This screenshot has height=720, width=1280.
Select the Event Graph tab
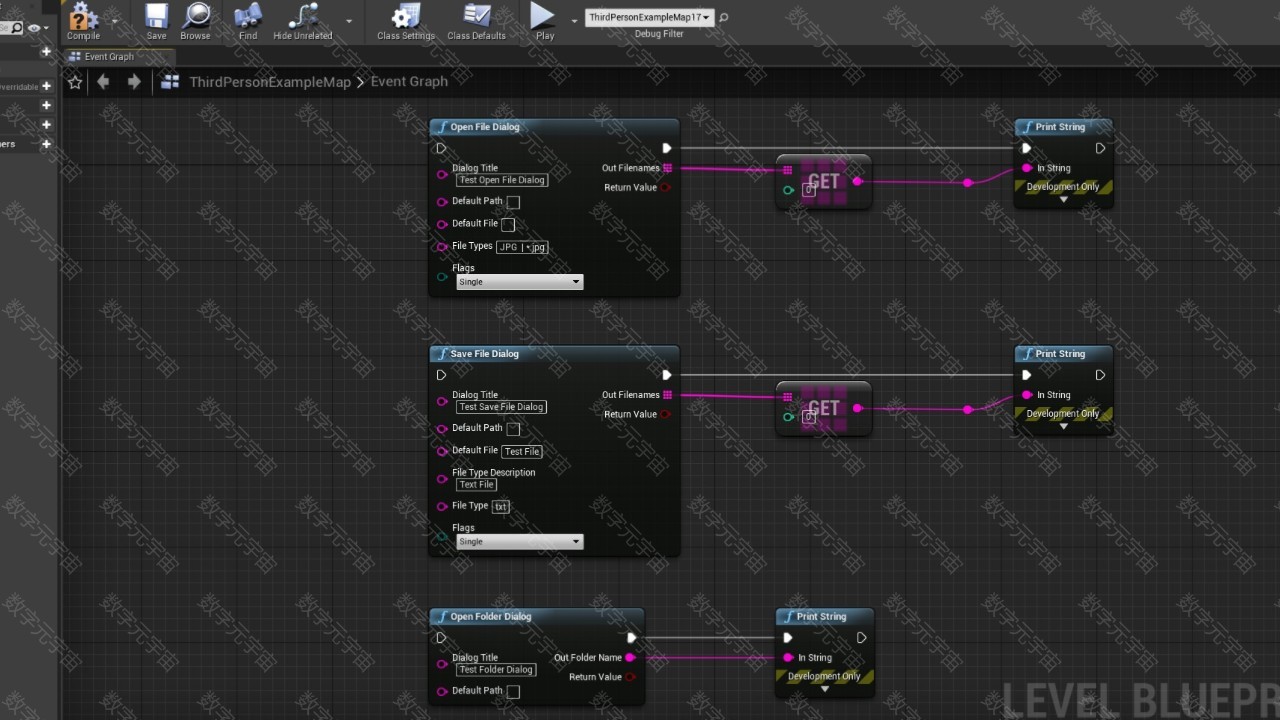(108, 57)
